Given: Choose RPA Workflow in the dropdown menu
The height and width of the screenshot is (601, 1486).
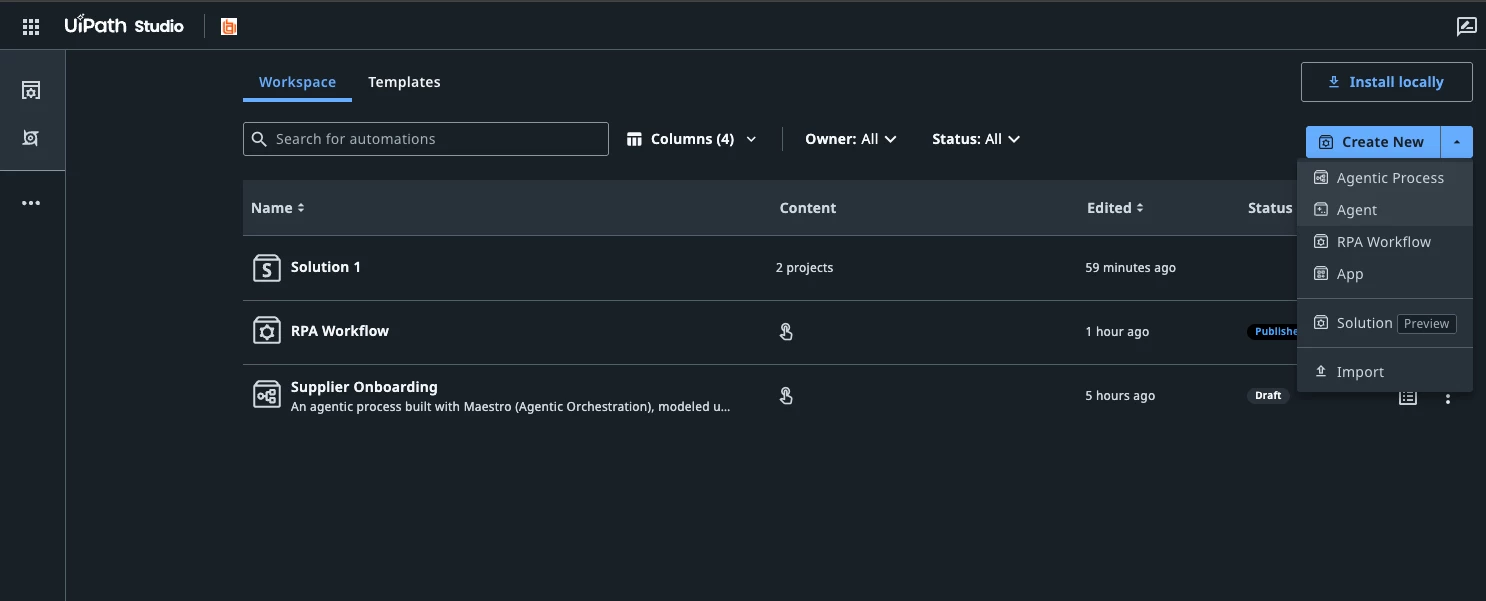Looking at the screenshot, I should click(1384, 242).
